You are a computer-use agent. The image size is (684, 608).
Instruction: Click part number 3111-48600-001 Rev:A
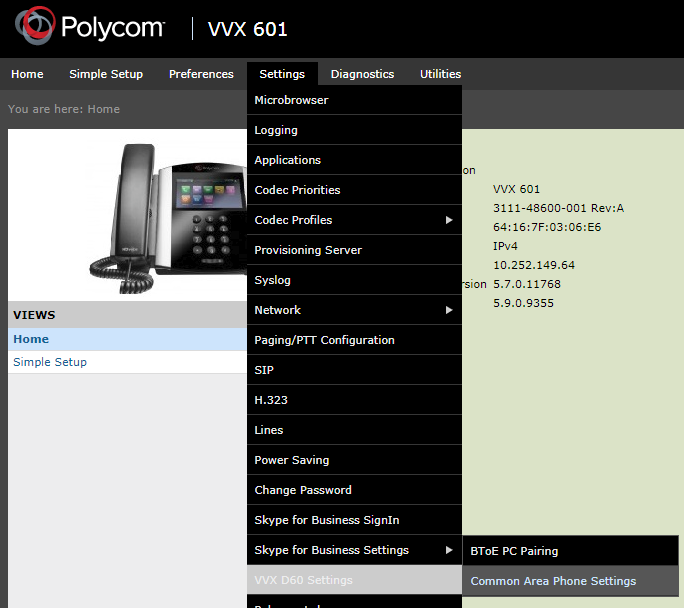click(x=558, y=208)
